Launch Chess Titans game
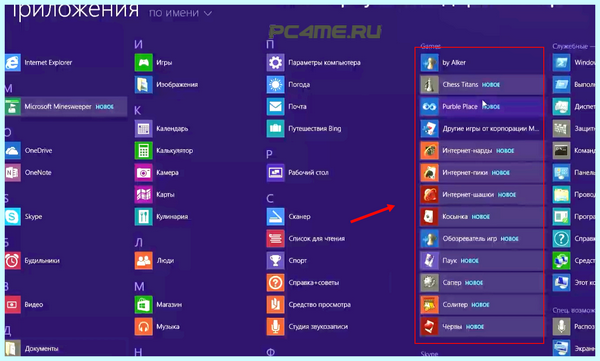600x361 pixels. [481, 85]
